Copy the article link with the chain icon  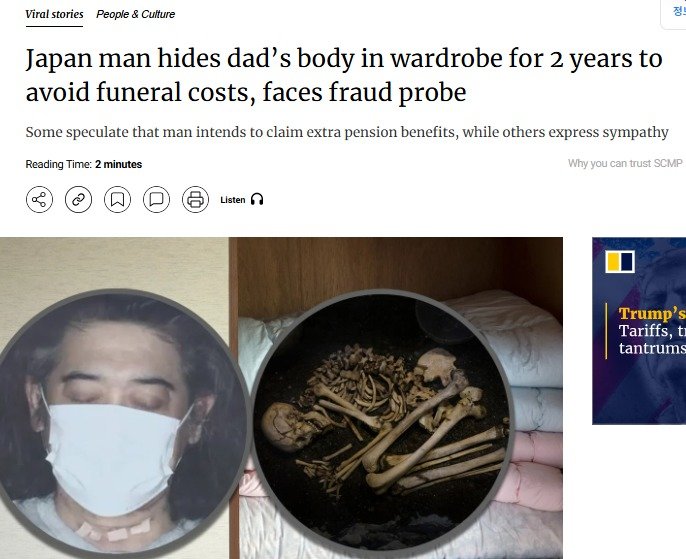click(78, 199)
